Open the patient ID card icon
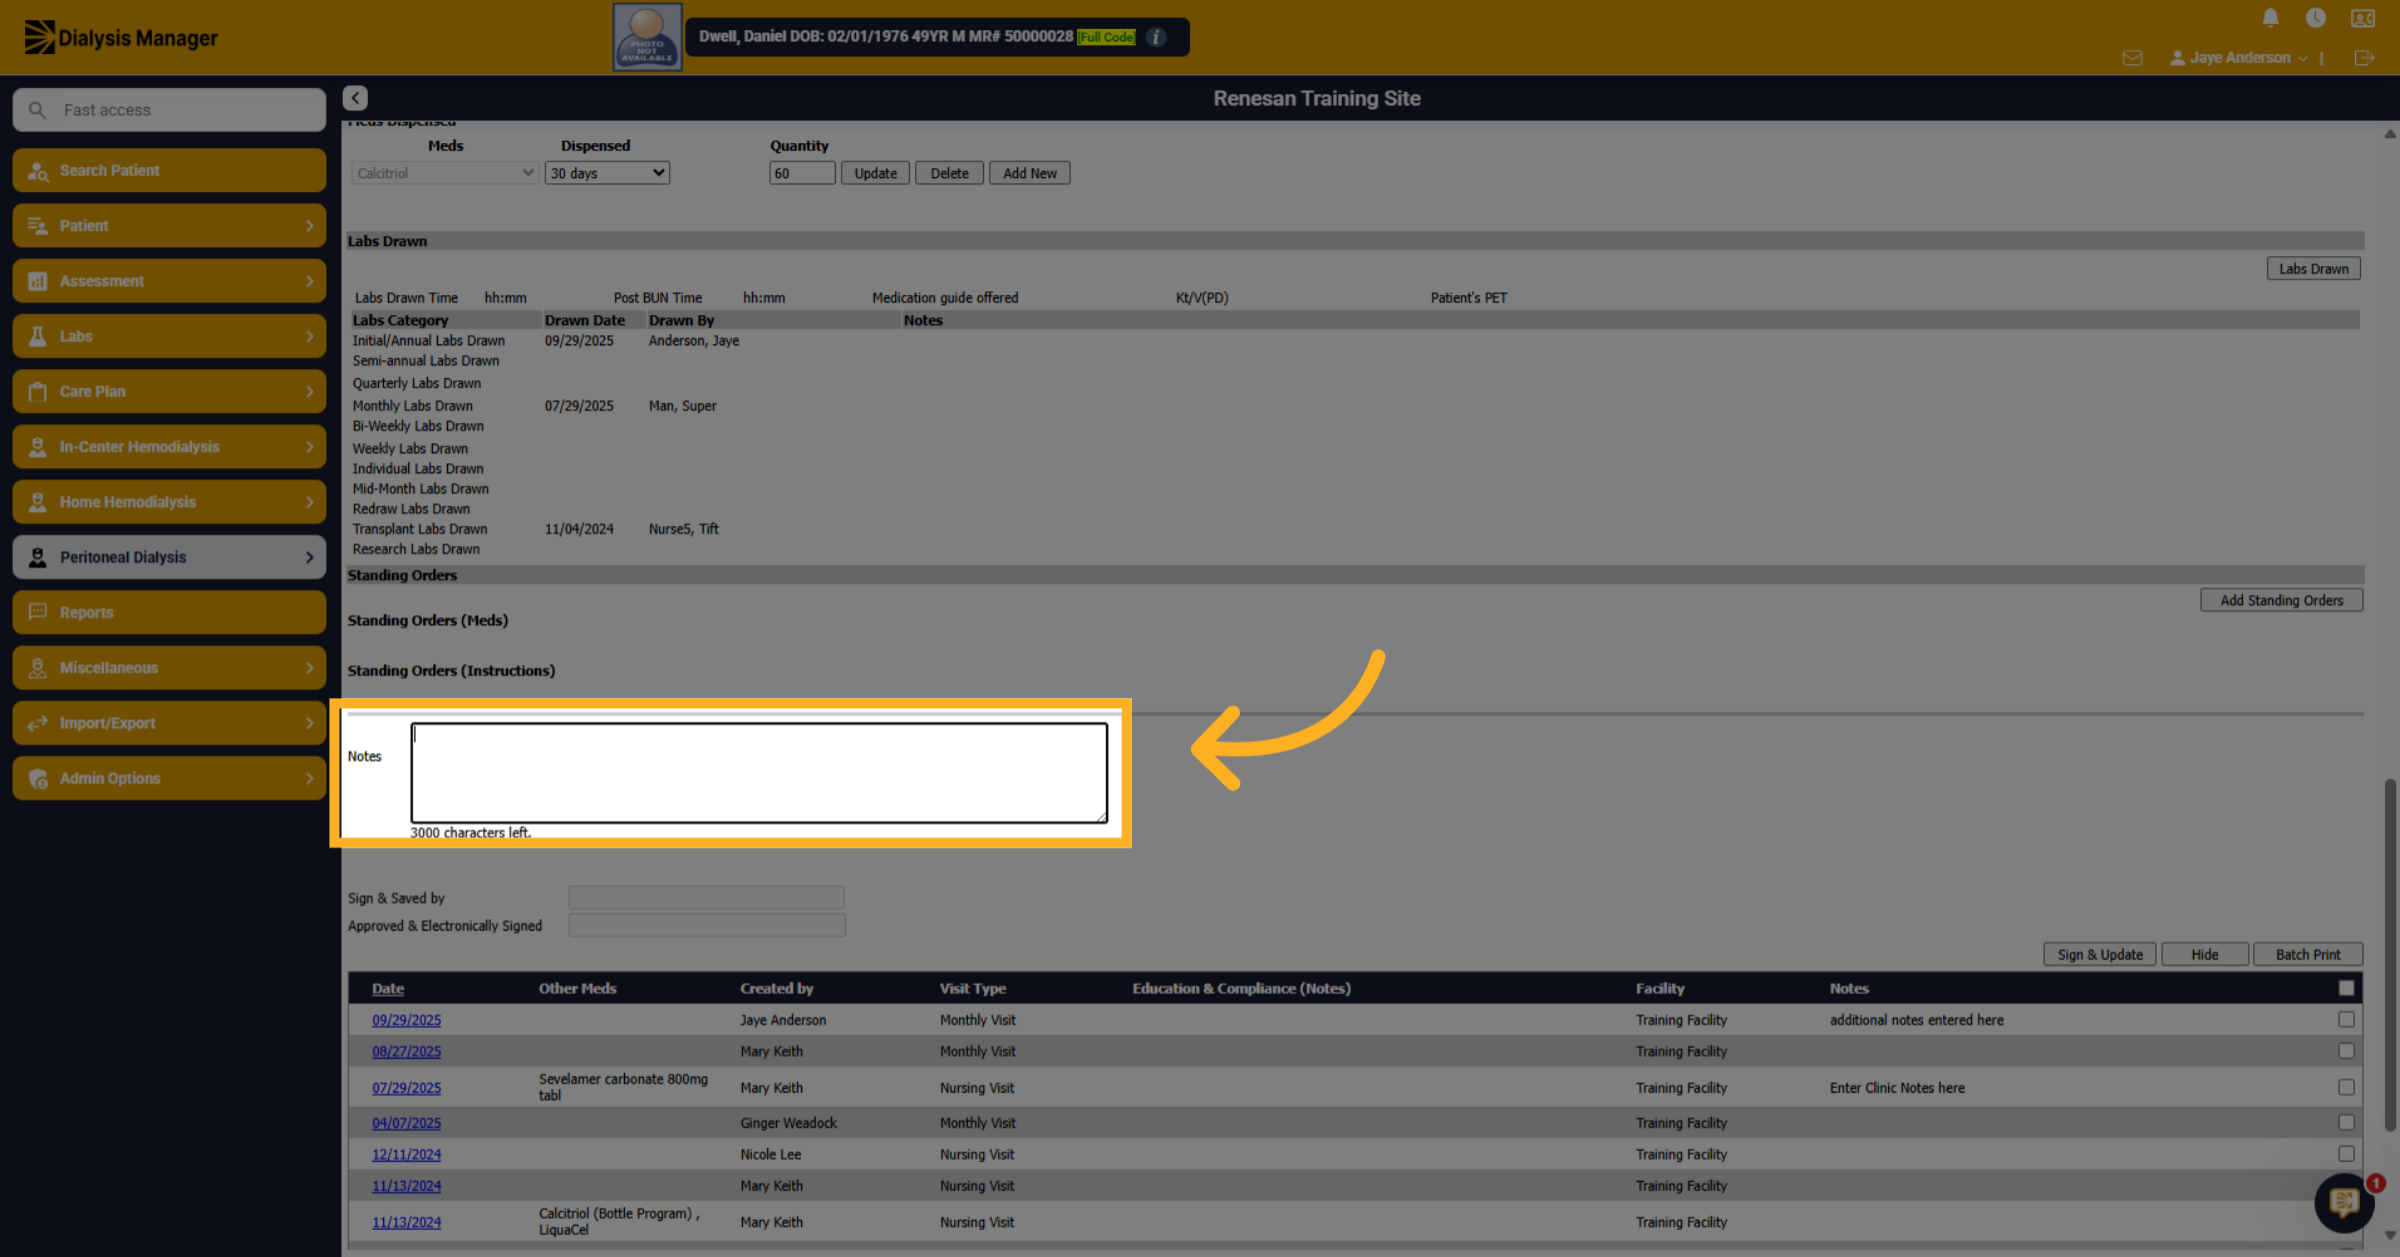Screen dimensions: 2400x1257 pyautogui.click(x=2362, y=18)
